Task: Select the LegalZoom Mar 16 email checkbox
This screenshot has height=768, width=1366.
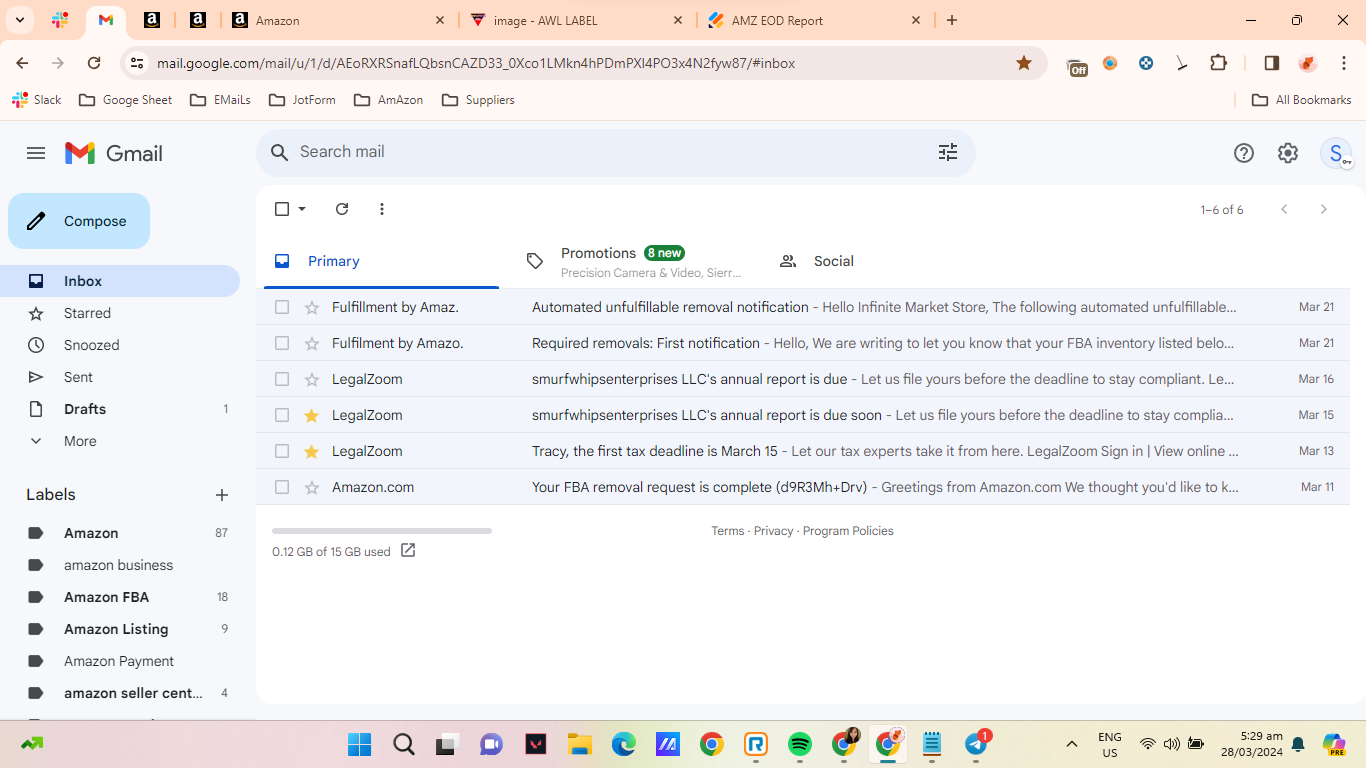Action: [282, 379]
